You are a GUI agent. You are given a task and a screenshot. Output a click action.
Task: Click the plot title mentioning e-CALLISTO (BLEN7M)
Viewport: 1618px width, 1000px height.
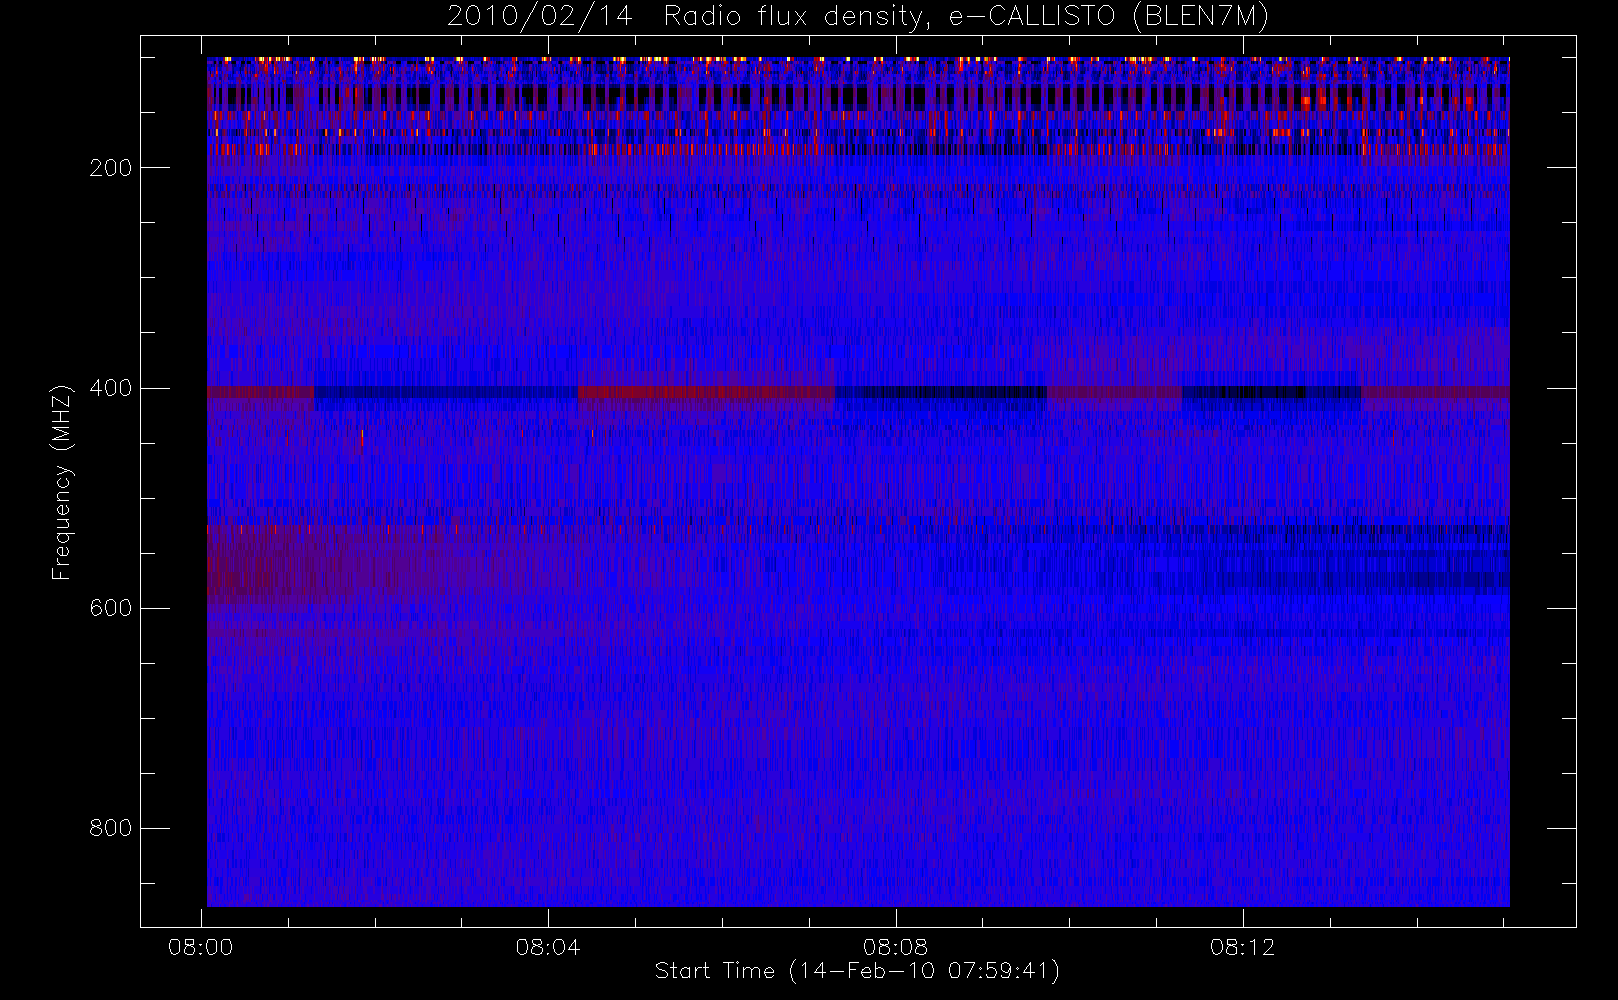tap(858, 17)
